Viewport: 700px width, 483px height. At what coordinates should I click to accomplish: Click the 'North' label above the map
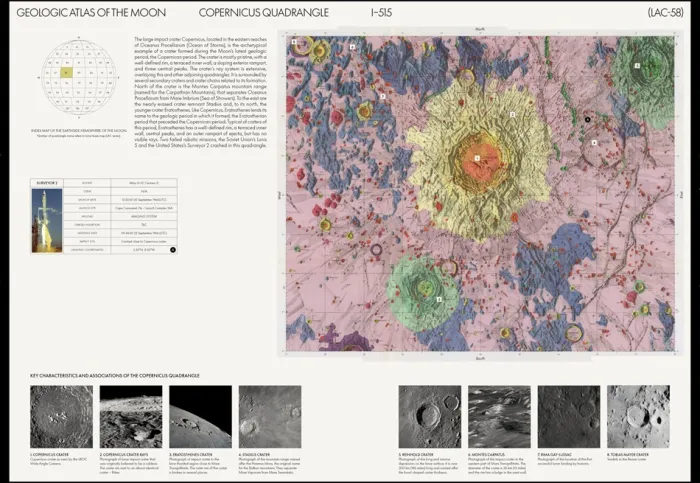(480, 29)
